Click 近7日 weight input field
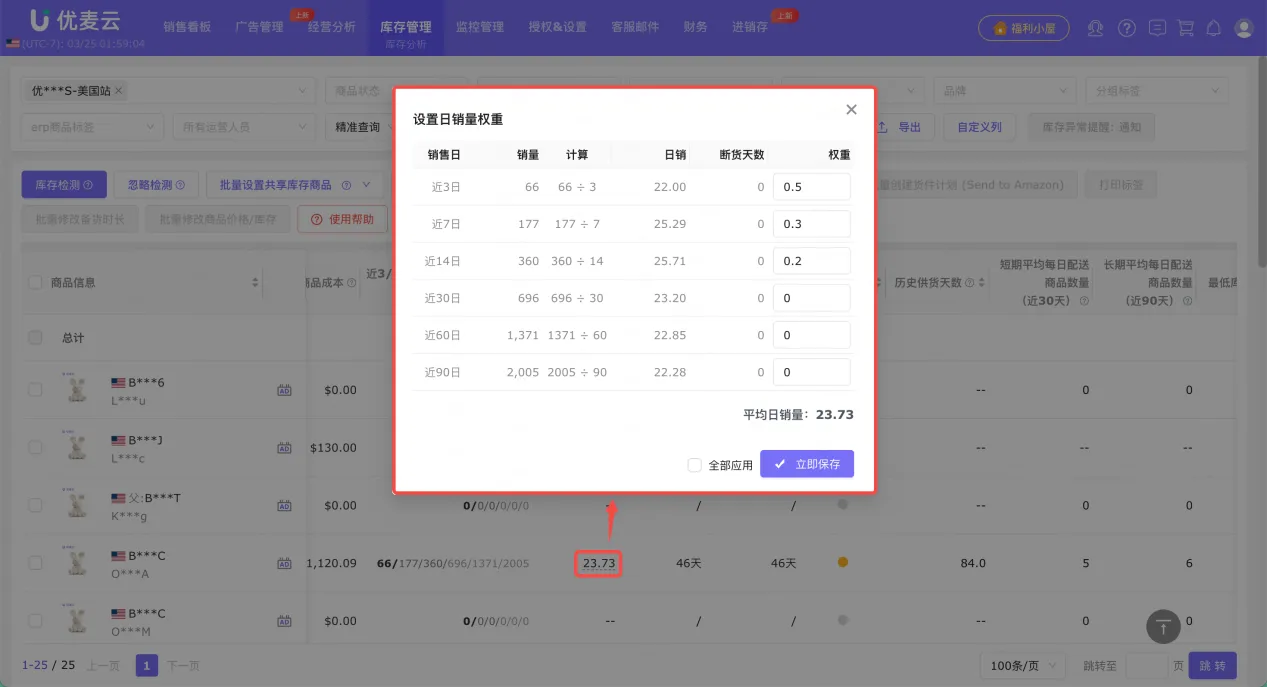 [812, 224]
